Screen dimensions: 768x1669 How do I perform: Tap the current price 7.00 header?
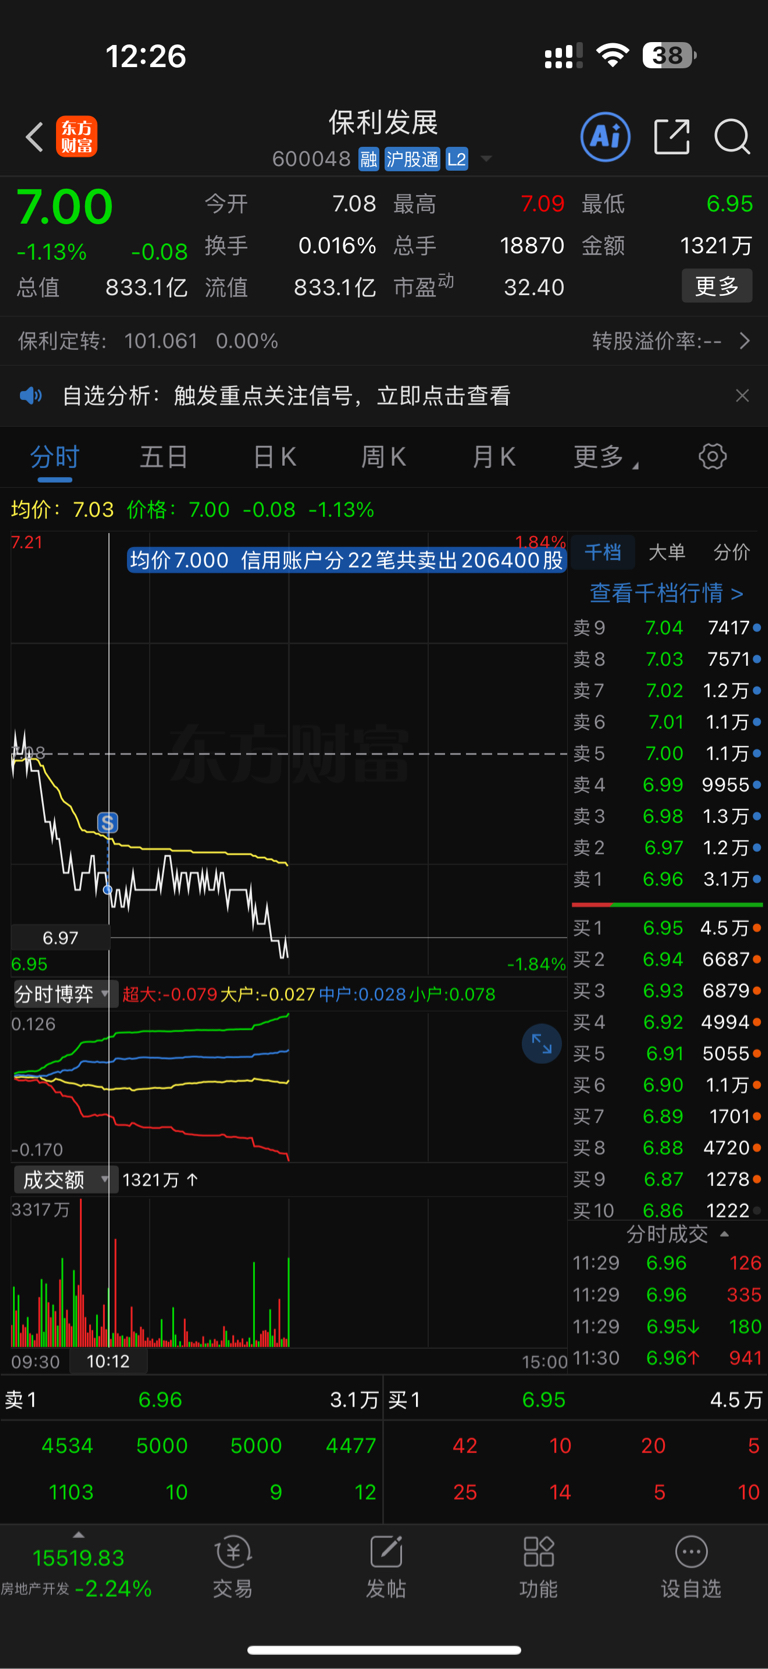click(65, 207)
